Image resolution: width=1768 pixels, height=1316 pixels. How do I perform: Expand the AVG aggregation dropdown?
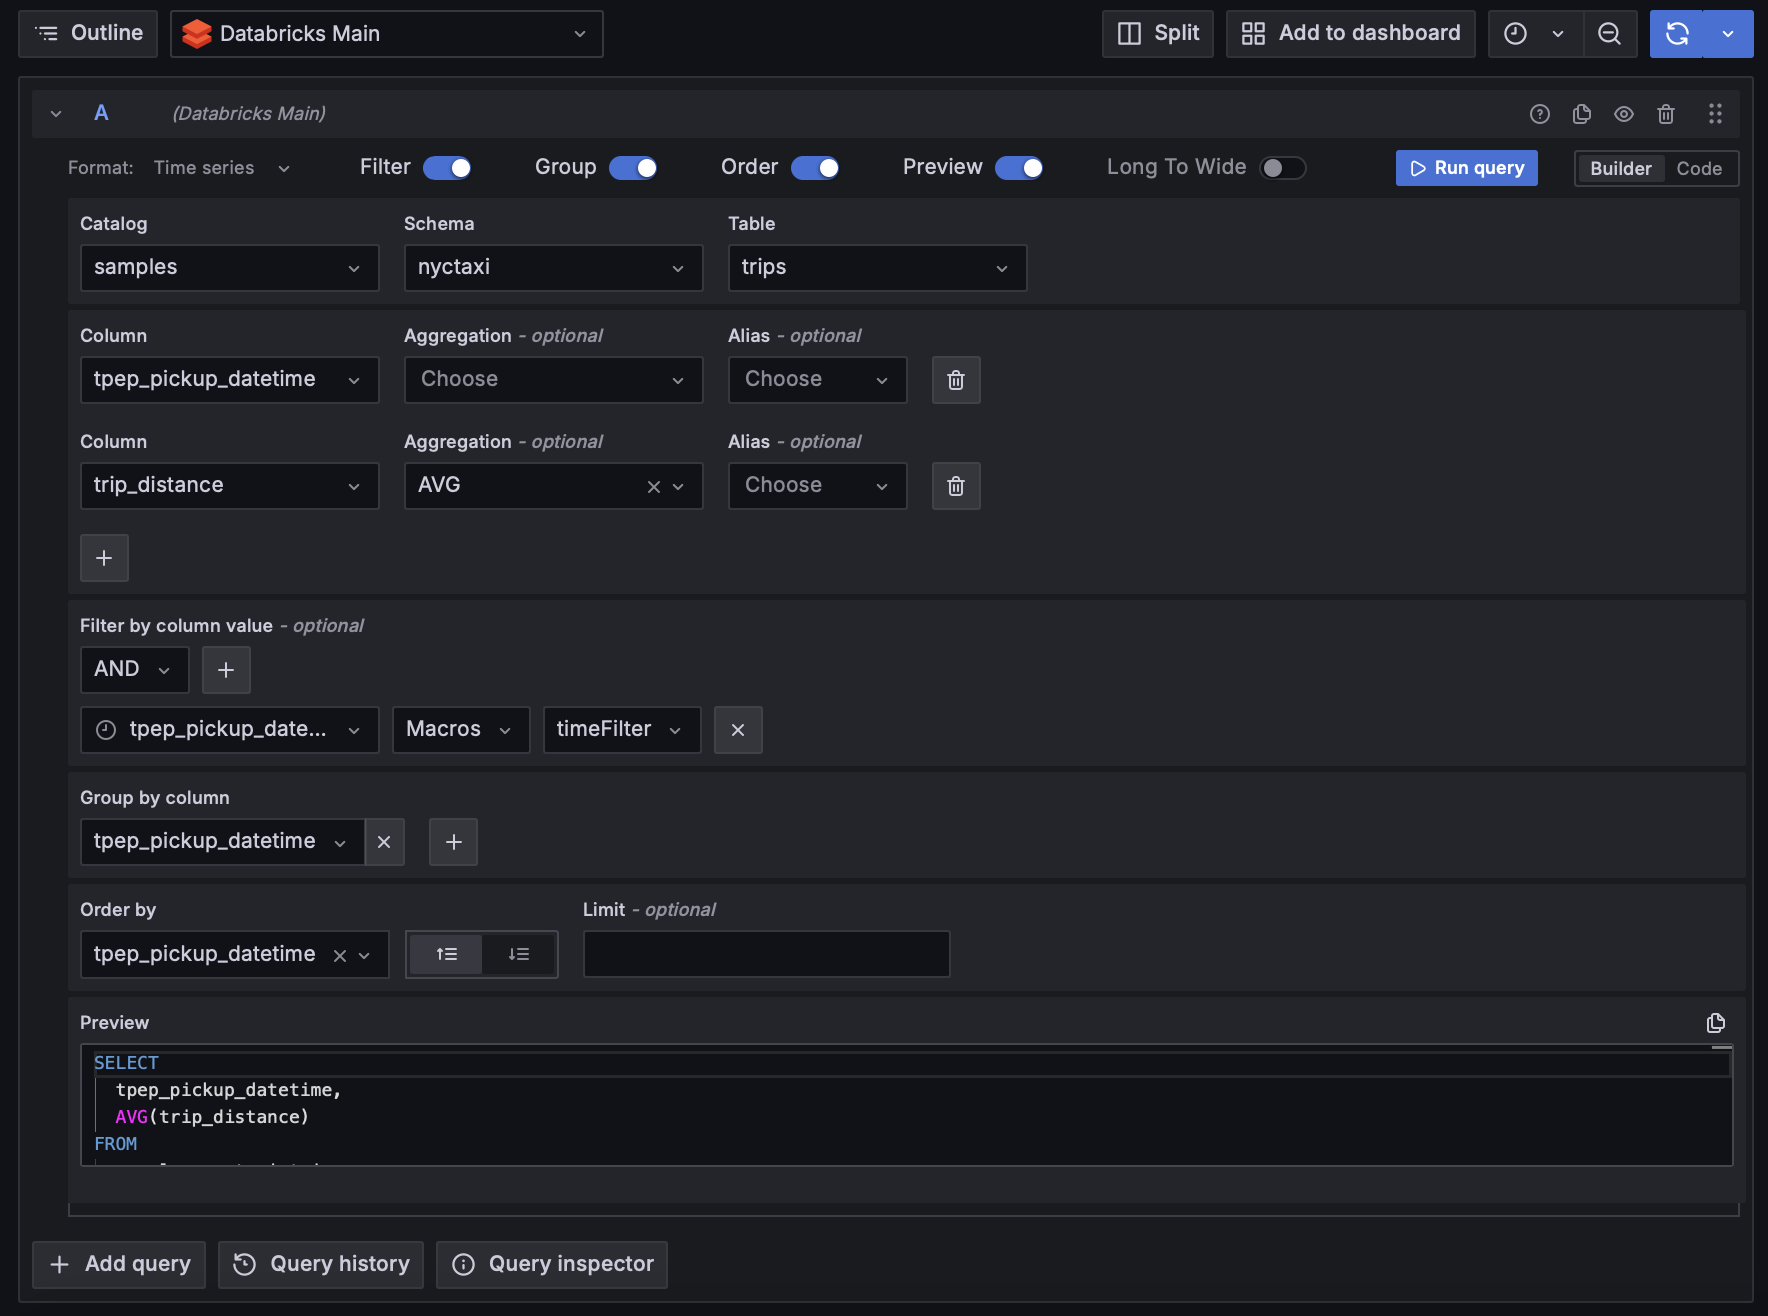click(x=678, y=486)
